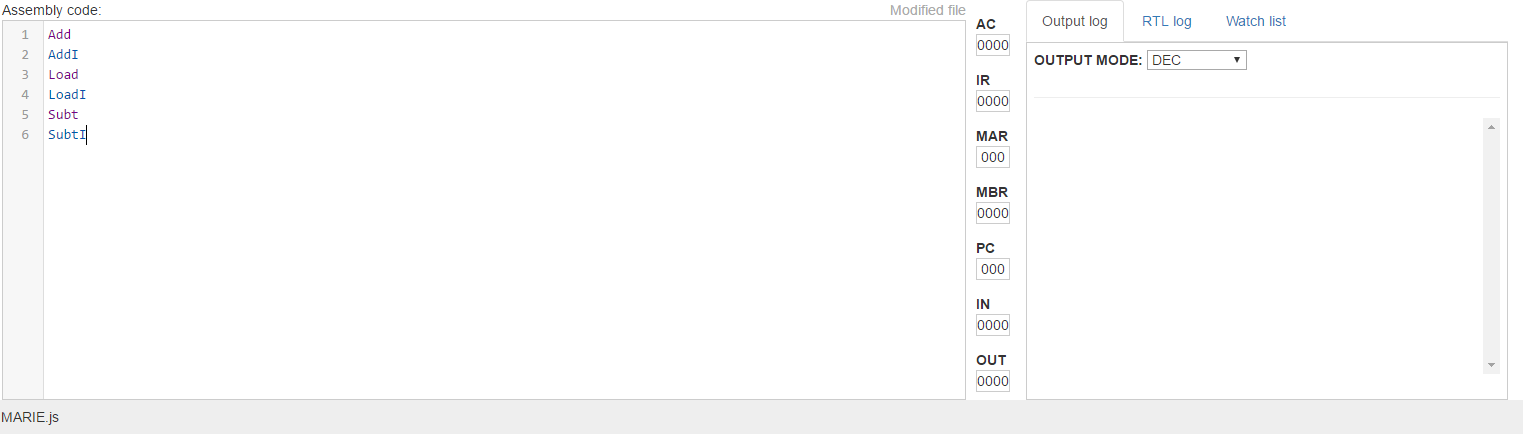Screen dimensions: 1525x447
Task: Click the output log scrollbar up arrow
Action: point(1492,127)
